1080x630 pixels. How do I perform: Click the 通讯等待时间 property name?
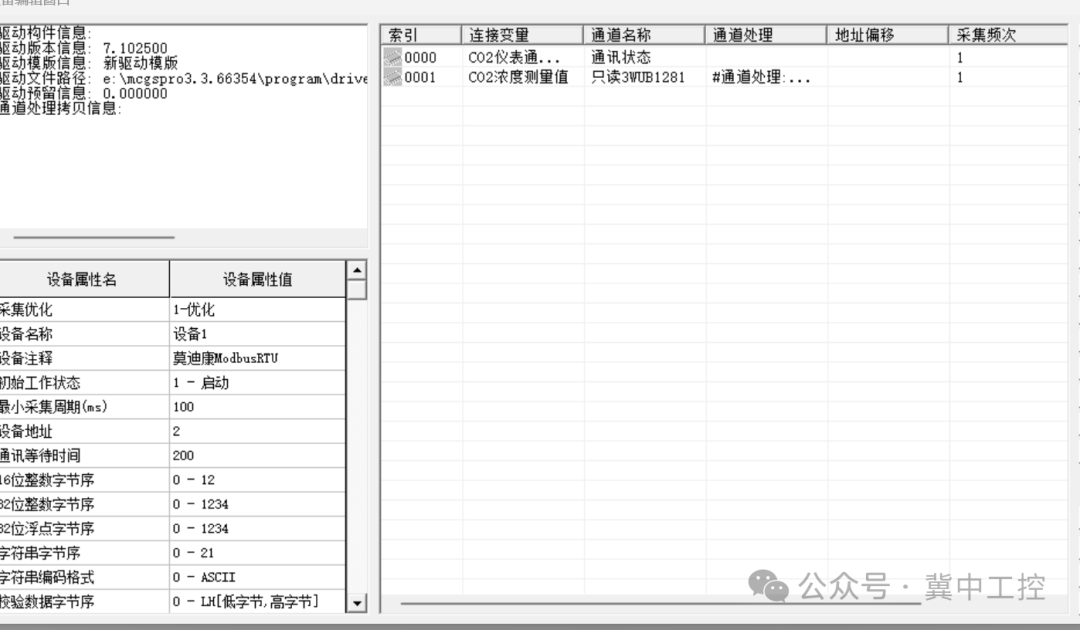point(84,456)
